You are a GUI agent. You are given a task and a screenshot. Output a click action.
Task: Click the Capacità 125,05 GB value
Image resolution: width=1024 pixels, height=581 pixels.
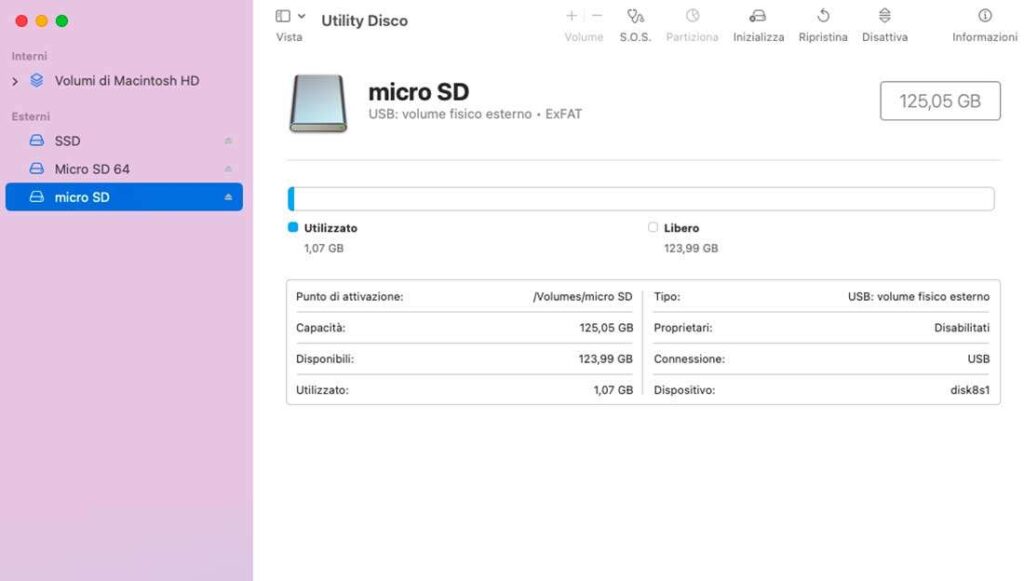pyautogui.click(x=606, y=328)
